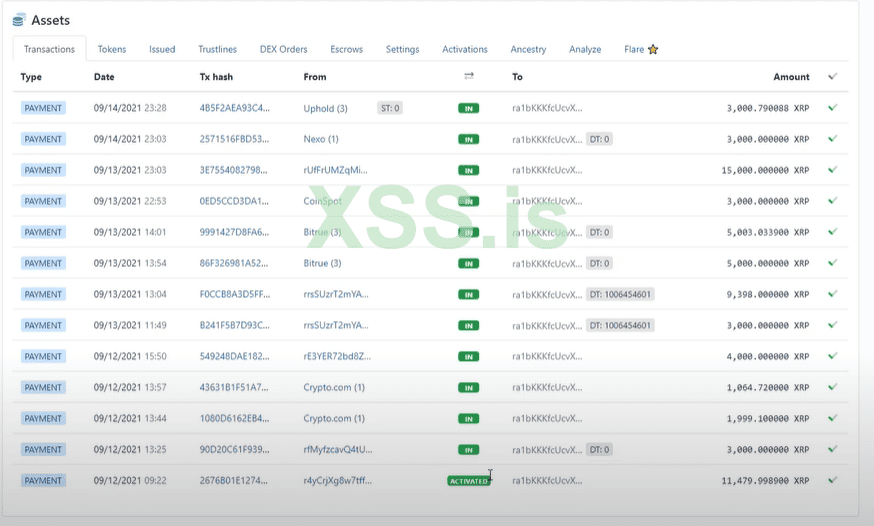The height and width of the screenshot is (526, 874).
Task: Open transaction hash 0ED5CCD3DA1...
Action: pyautogui.click(x=234, y=201)
